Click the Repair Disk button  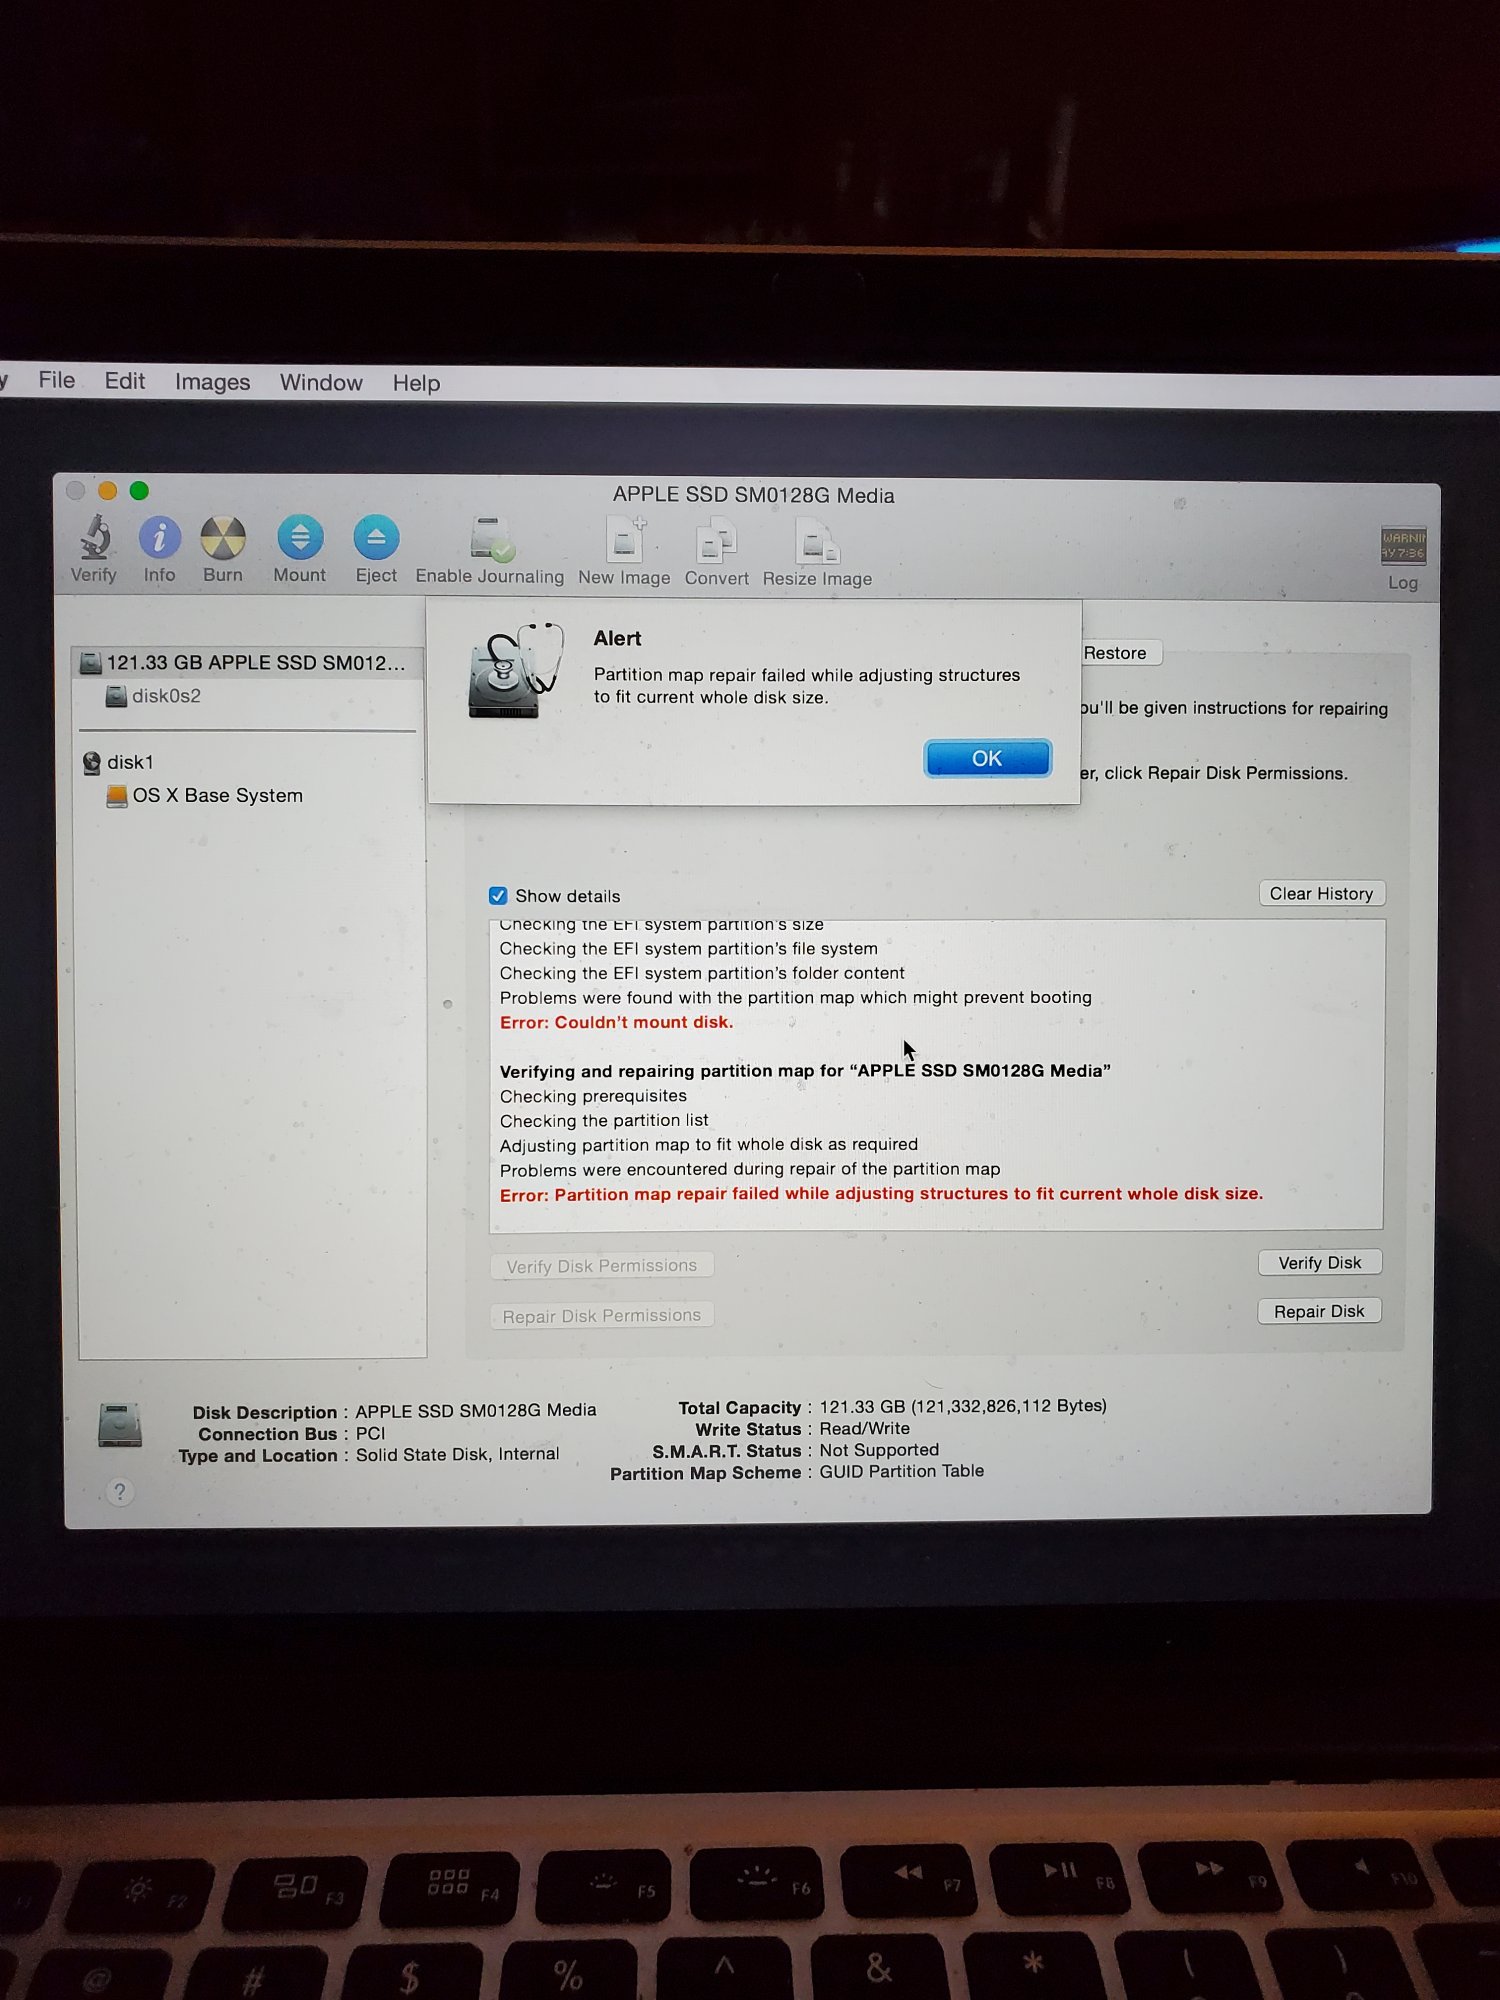click(x=1319, y=1311)
